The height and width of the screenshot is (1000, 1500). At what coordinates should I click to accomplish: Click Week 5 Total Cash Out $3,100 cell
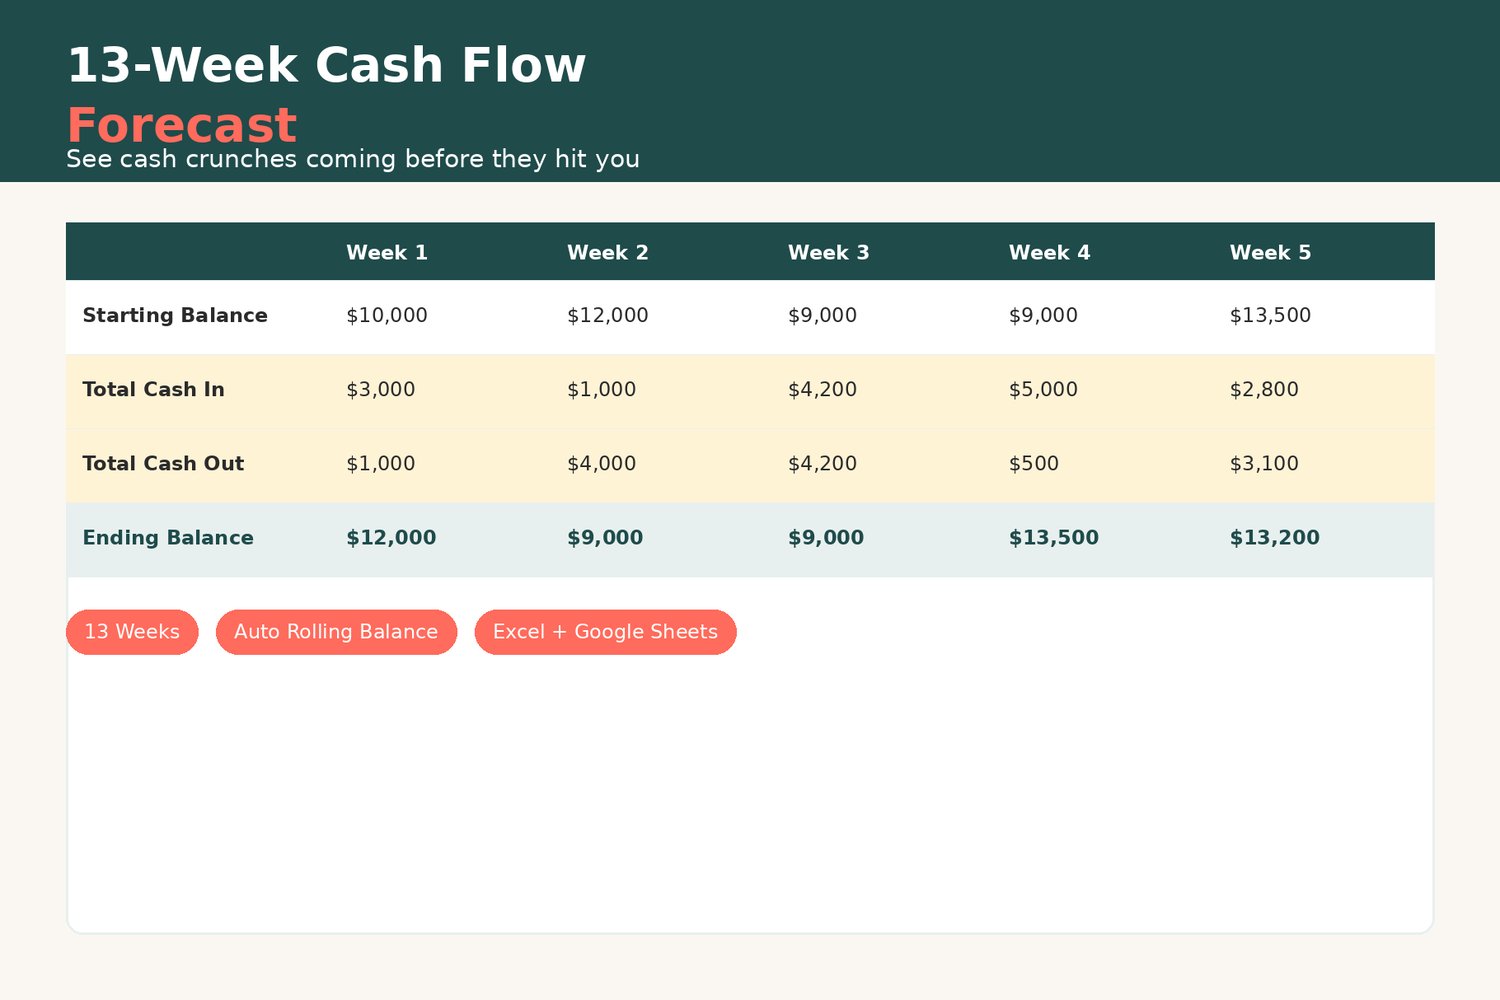(1264, 464)
